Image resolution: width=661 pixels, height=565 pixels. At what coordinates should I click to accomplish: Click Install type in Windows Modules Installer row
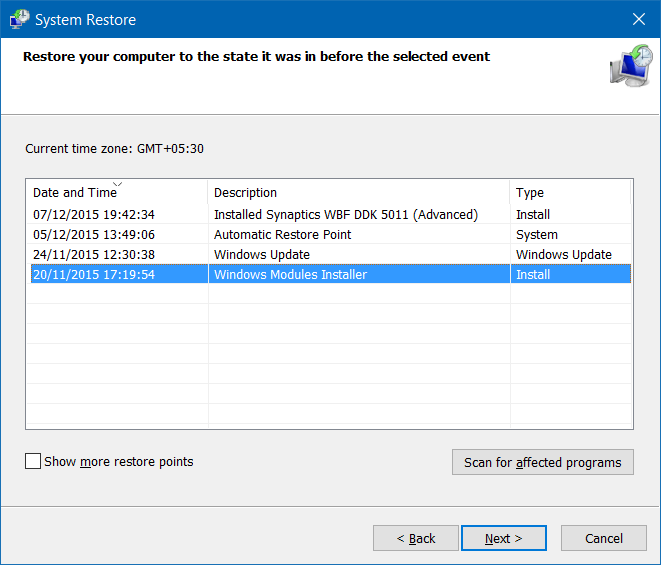[x=533, y=274]
